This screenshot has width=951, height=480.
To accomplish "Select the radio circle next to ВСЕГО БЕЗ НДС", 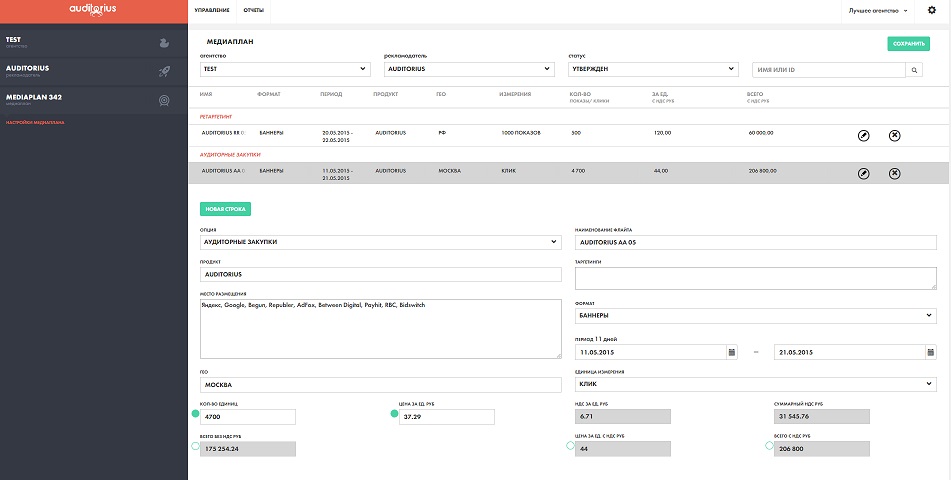I will [x=195, y=446].
